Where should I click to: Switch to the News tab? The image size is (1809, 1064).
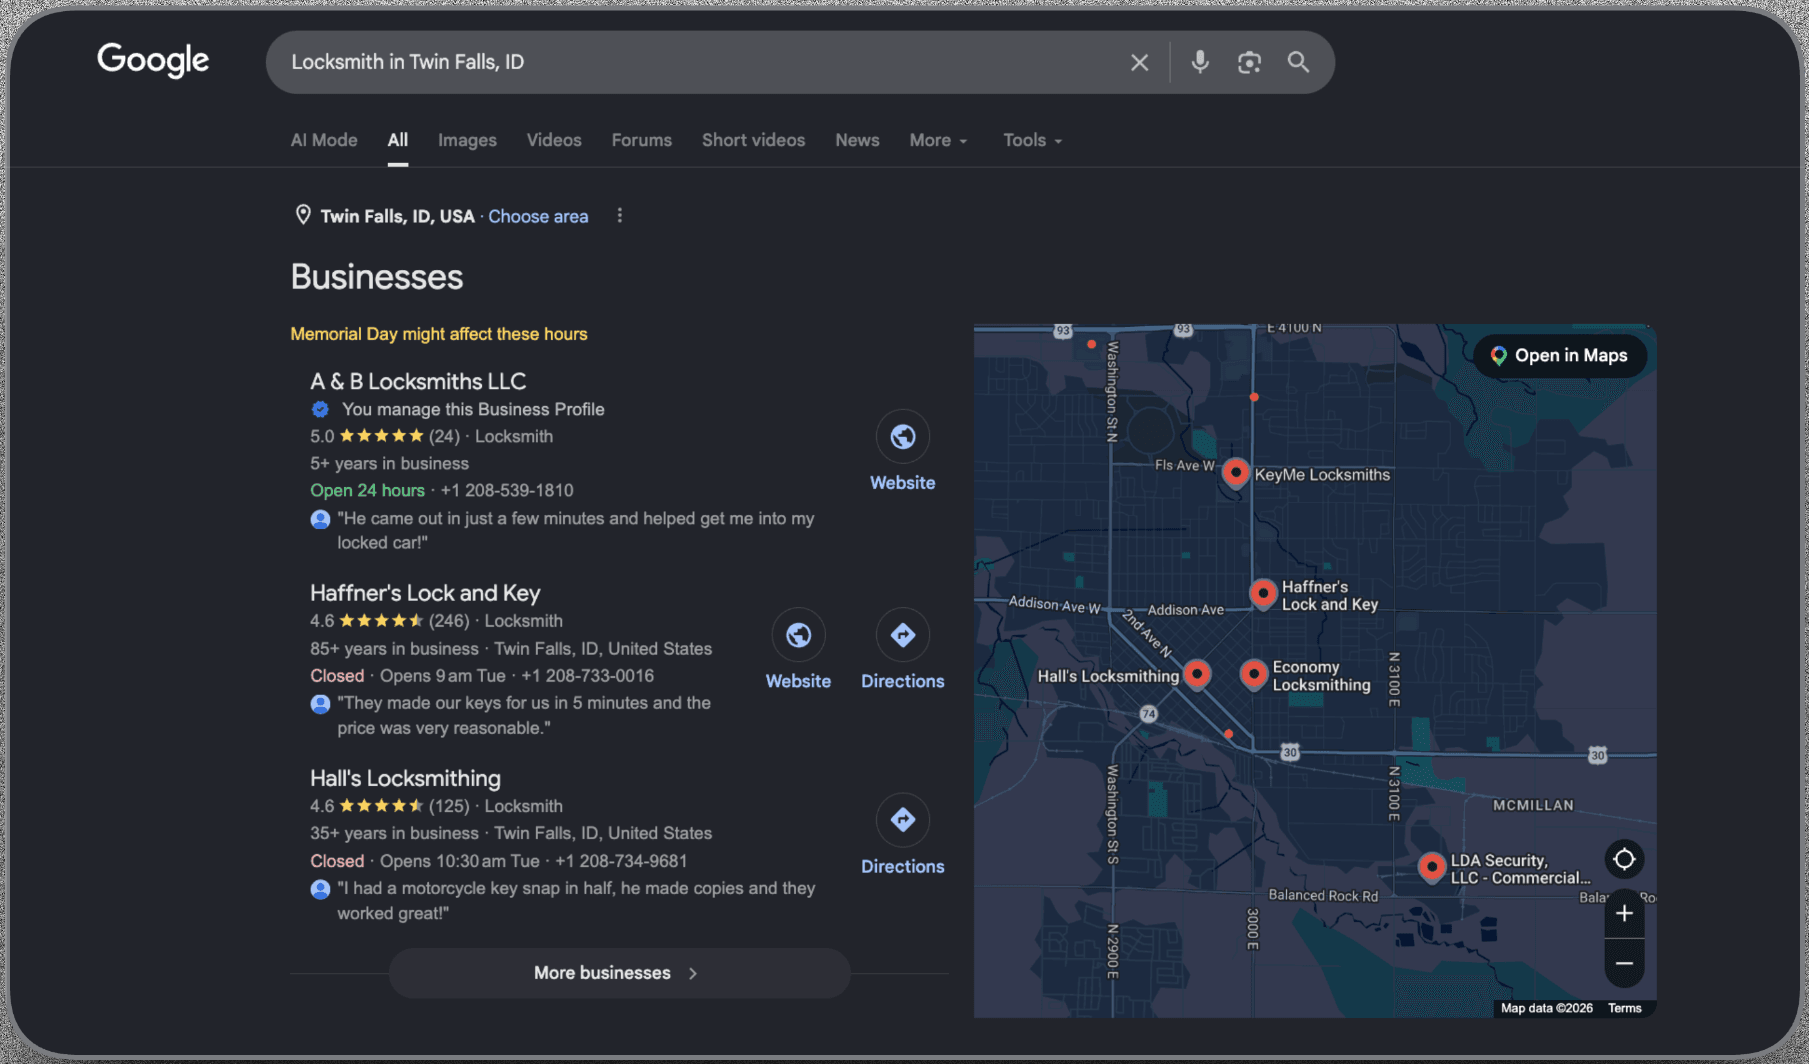point(857,140)
